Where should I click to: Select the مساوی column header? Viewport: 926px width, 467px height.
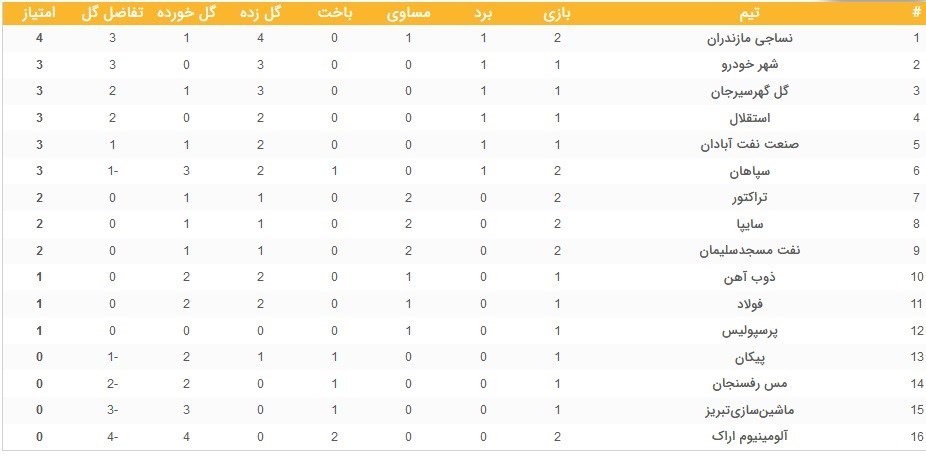pos(409,13)
